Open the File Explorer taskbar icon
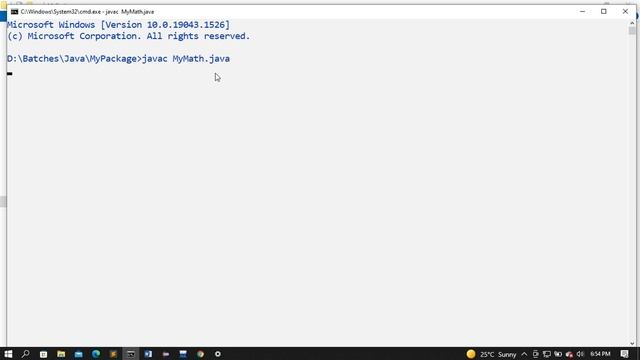The image size is (640, 360). point(61,354)
